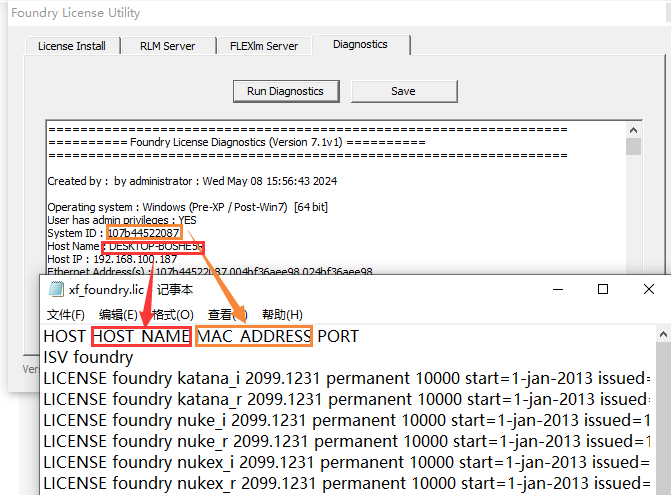Click the 'LICENSE foundry nuke_r' line

347,441
